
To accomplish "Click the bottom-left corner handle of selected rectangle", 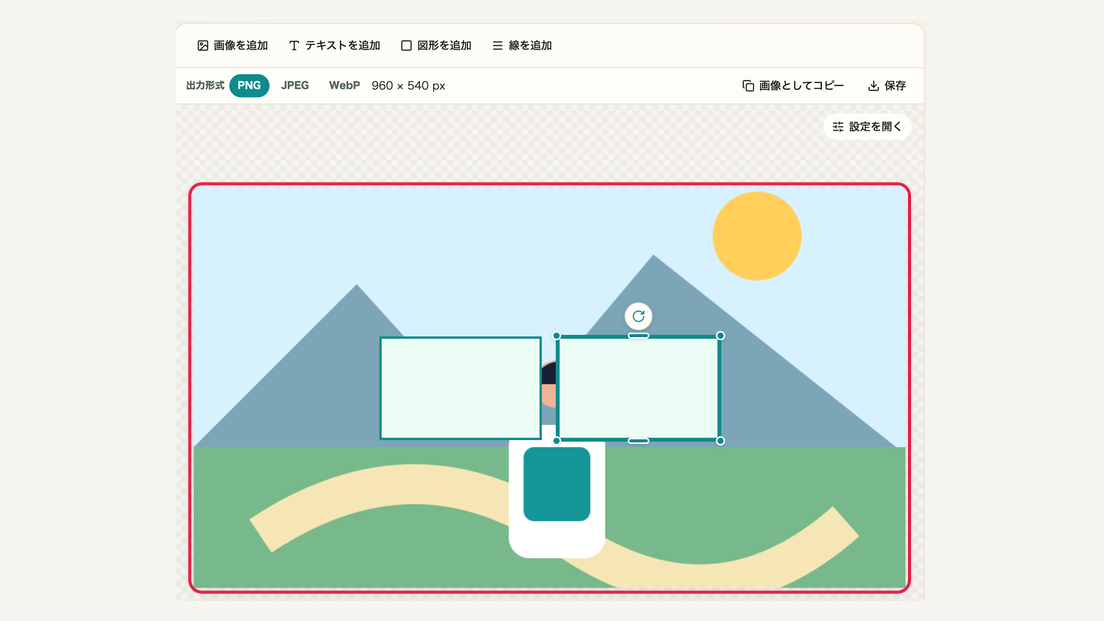I will (557, 441).
